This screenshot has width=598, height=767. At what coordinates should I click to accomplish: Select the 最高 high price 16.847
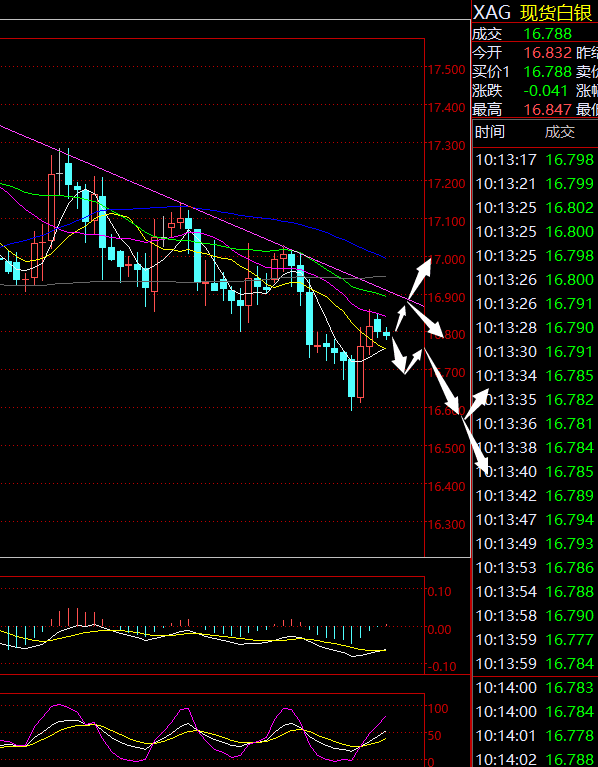(548, 110)
